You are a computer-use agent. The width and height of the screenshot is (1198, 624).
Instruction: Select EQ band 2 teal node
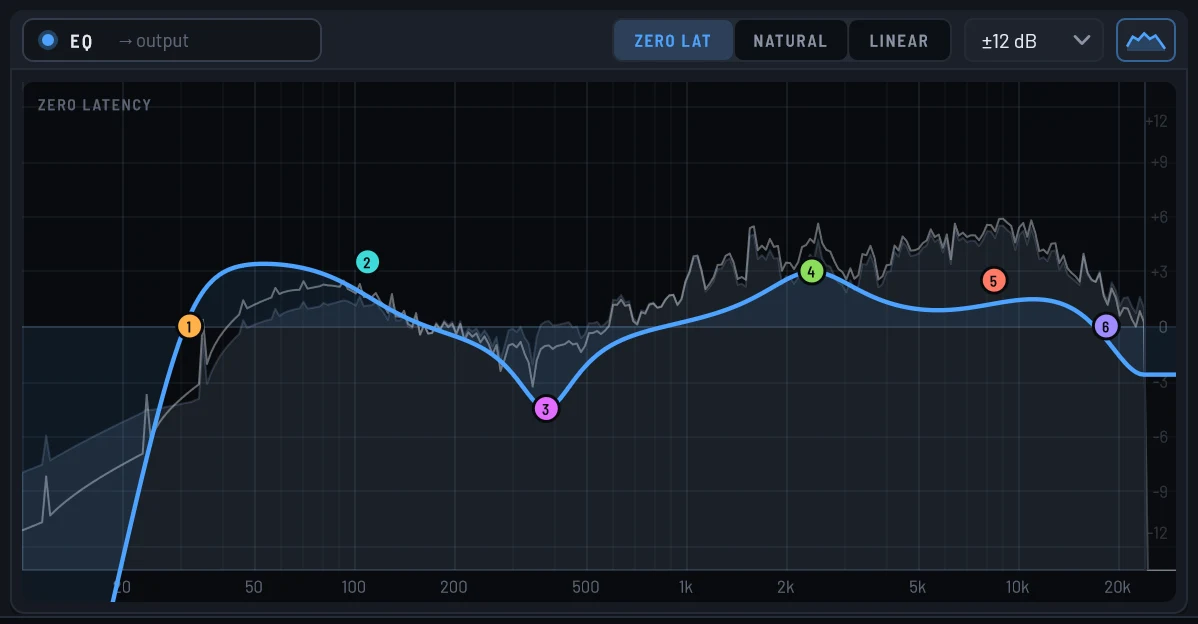click(367, 263)
